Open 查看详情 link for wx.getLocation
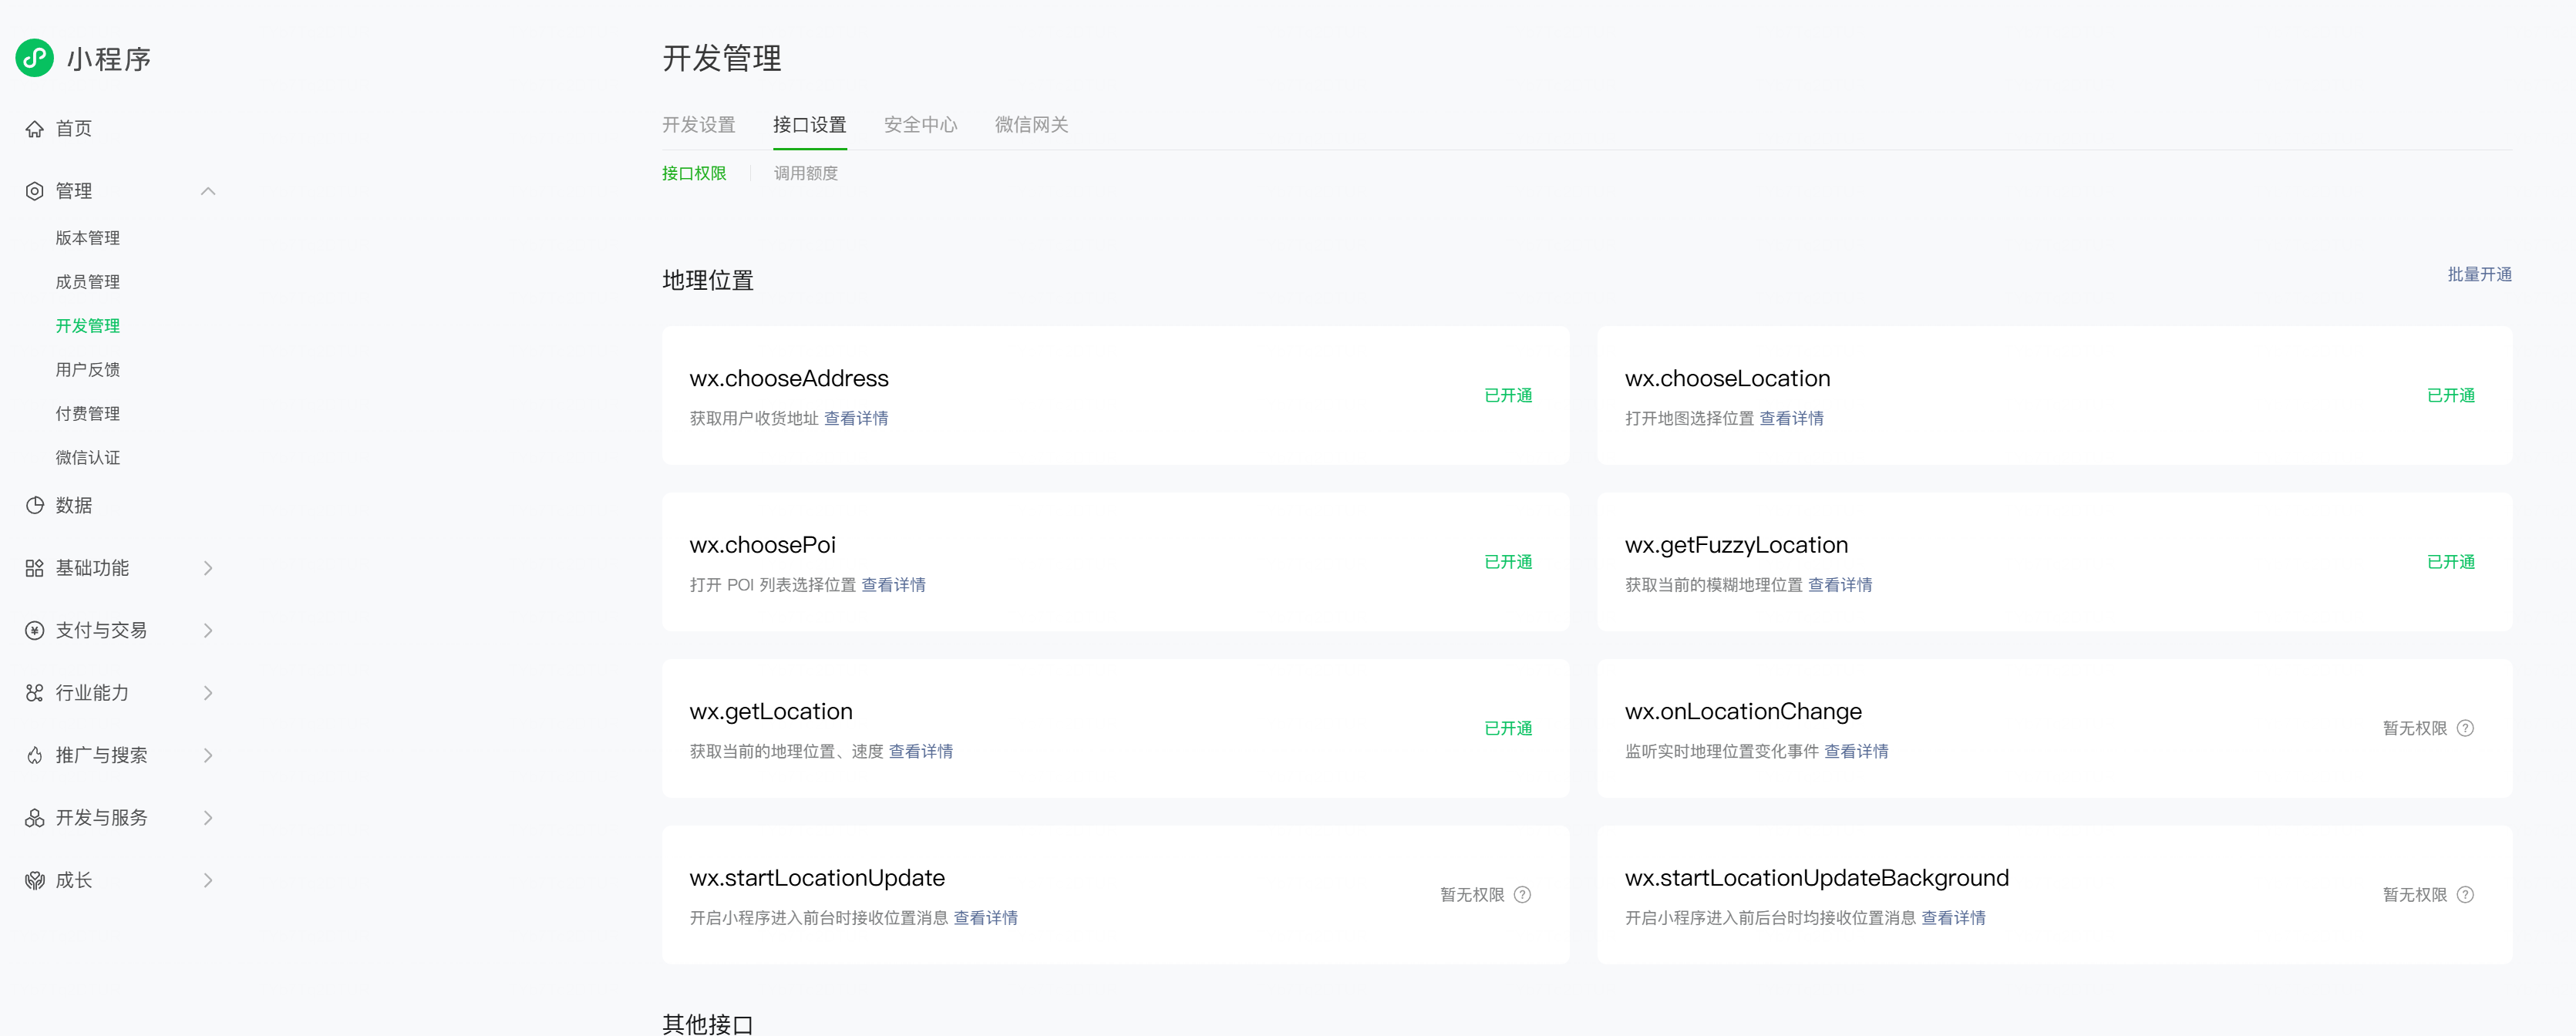Screen dimensions: 2576x1036 click(x=920, y=752)
